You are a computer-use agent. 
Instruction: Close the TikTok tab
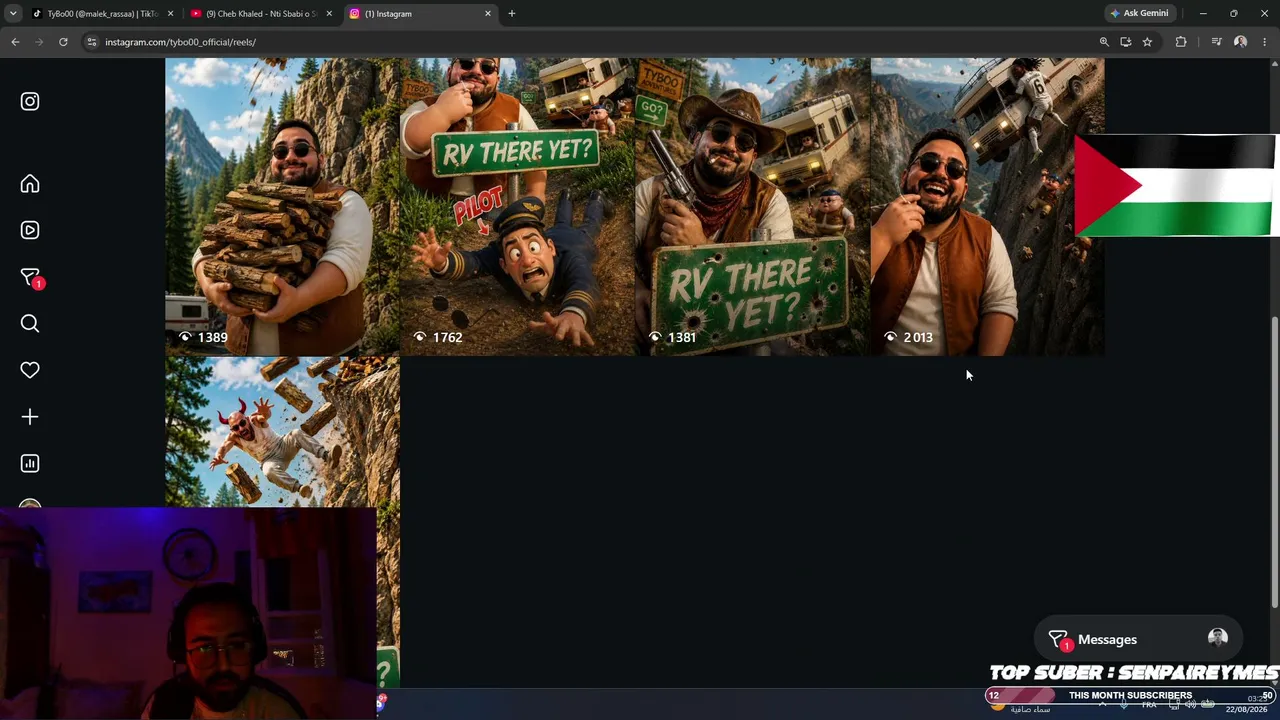coord(170,14)
